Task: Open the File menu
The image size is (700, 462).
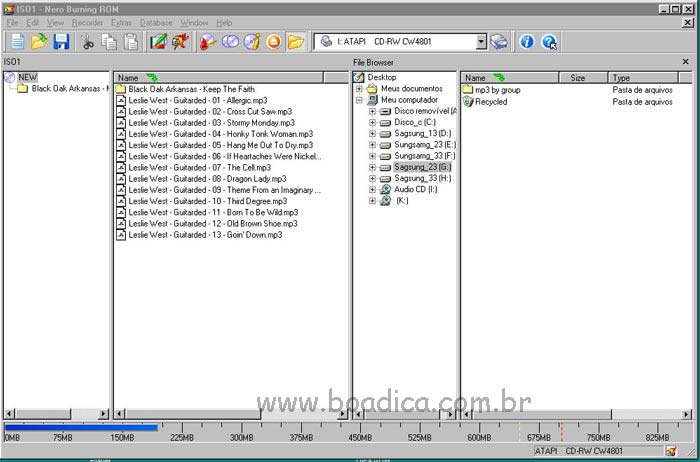Action: click(x=12, y=23)
